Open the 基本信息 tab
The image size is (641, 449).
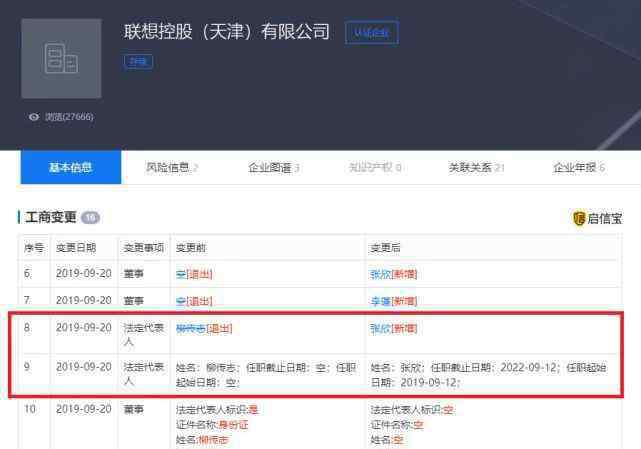(71, 167)
